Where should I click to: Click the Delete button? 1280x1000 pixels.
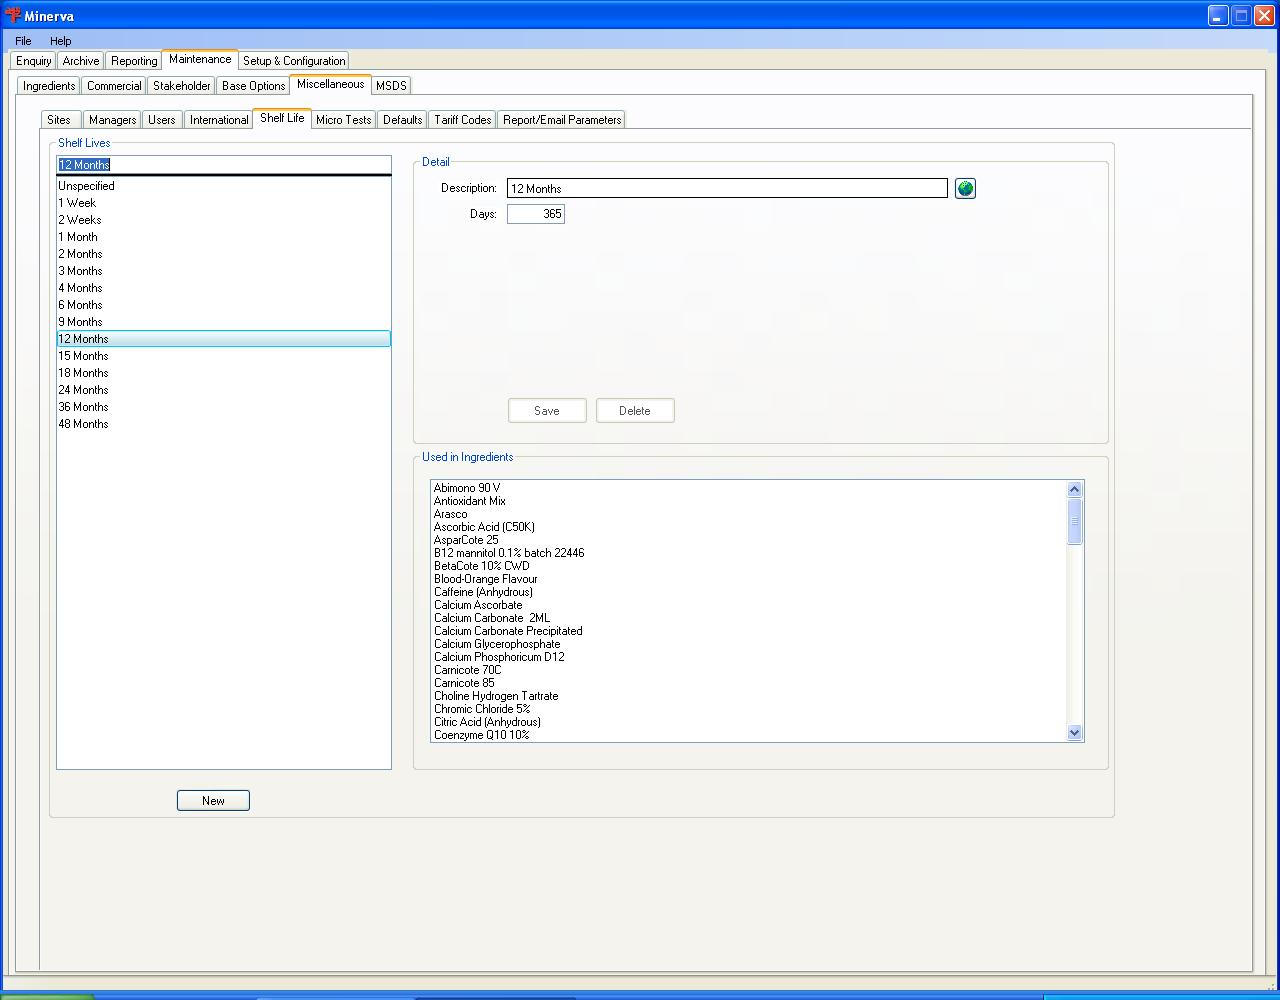[635, 411]
